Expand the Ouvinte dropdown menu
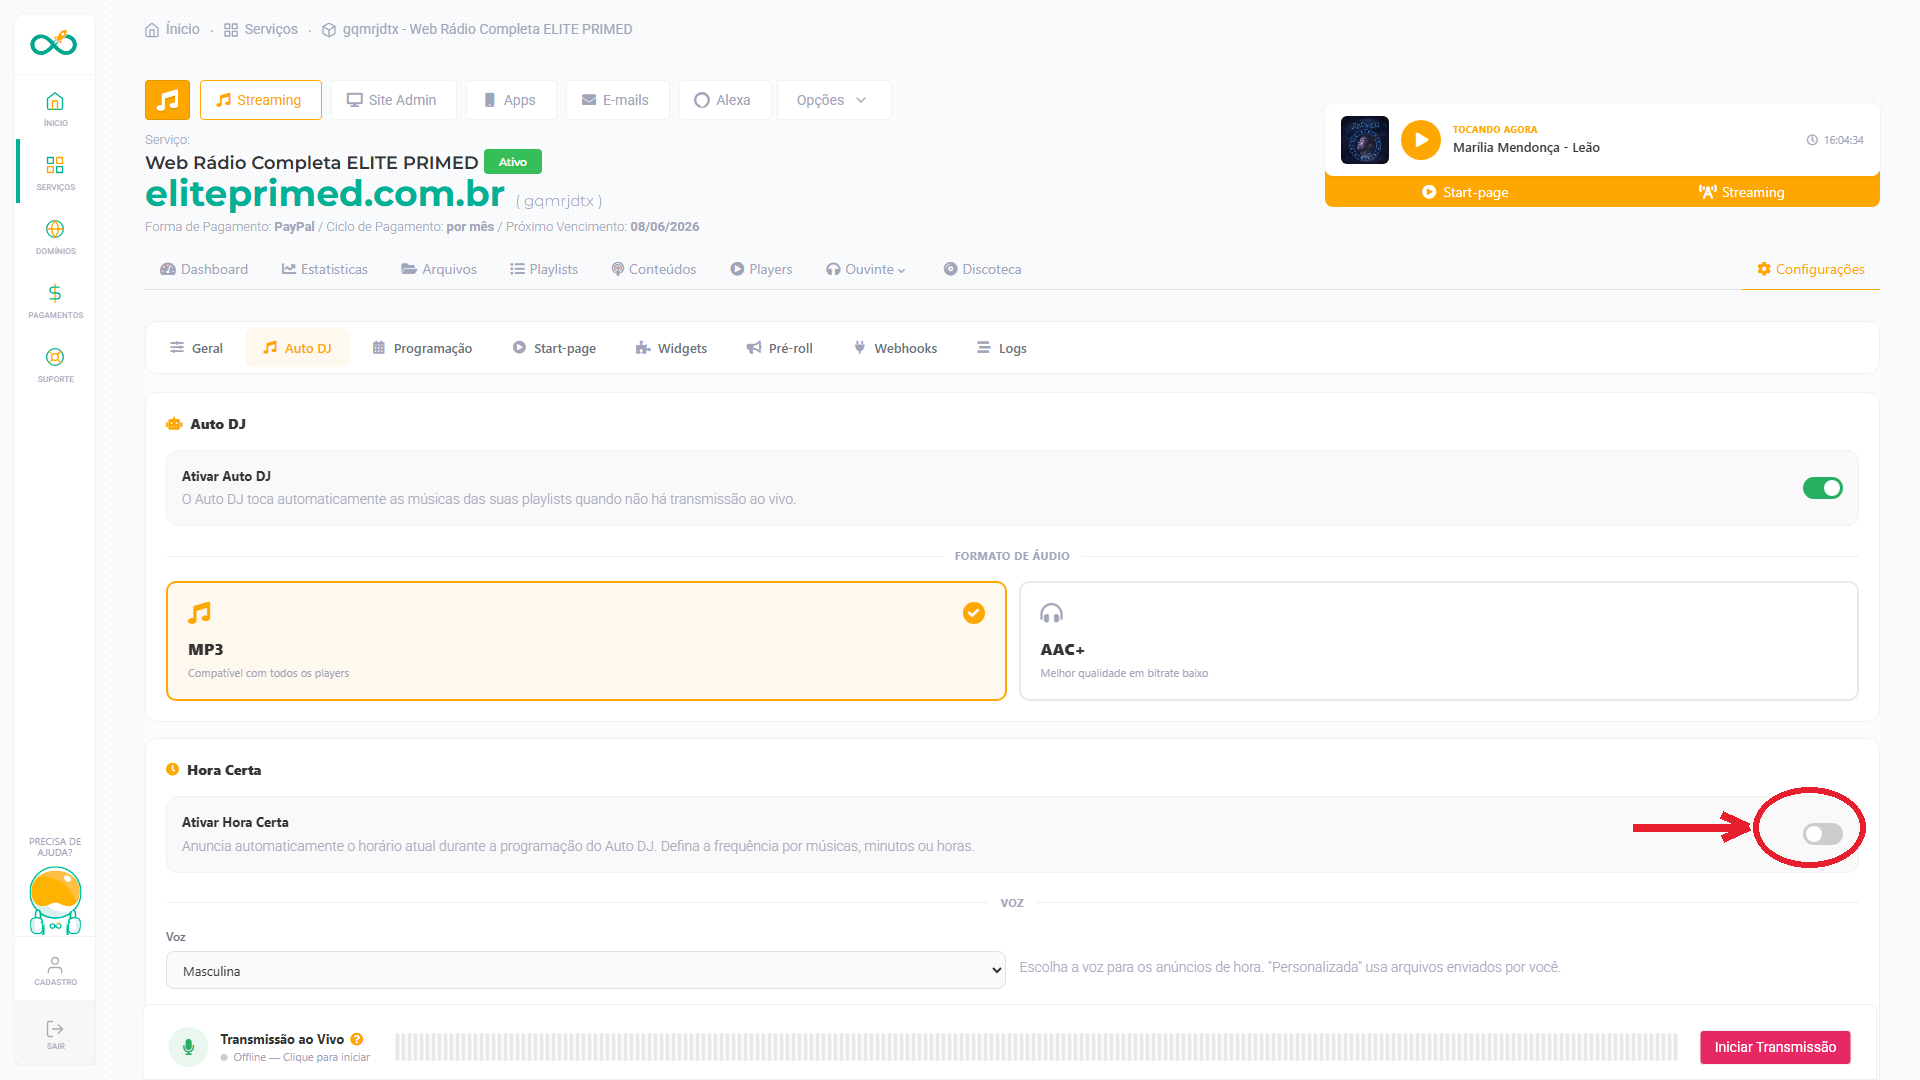1920x1080 pixels. (x=866, y=269)
